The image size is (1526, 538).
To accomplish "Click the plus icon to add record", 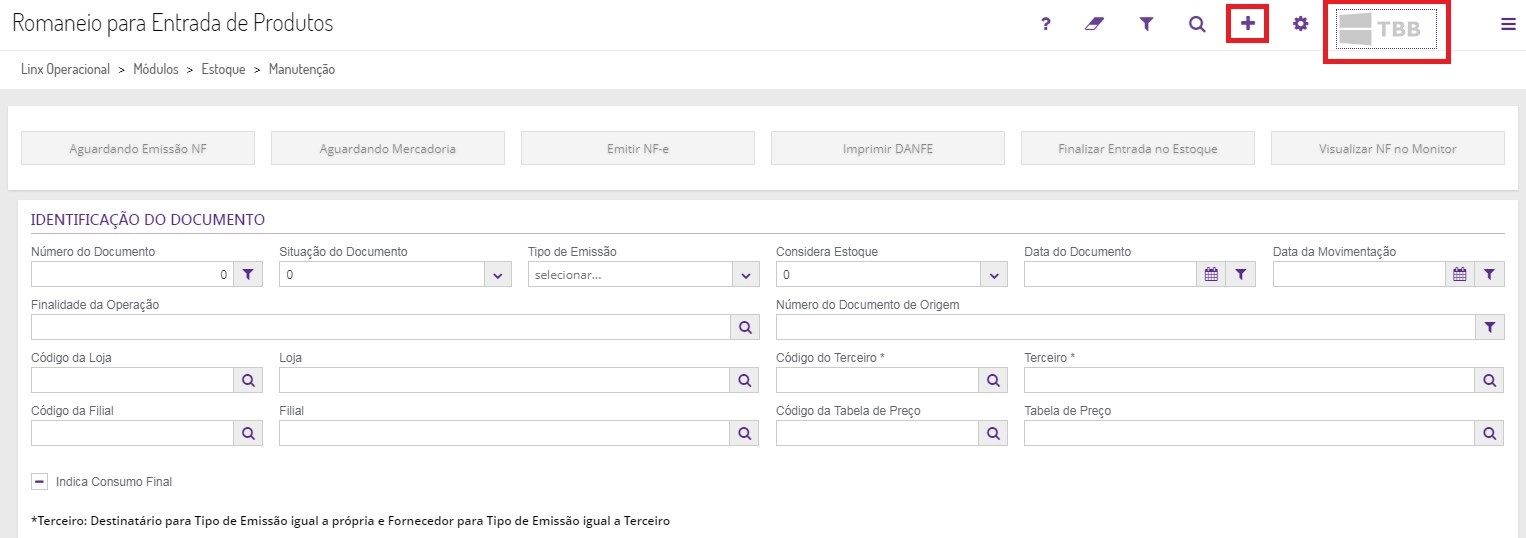I will 1248,23.
